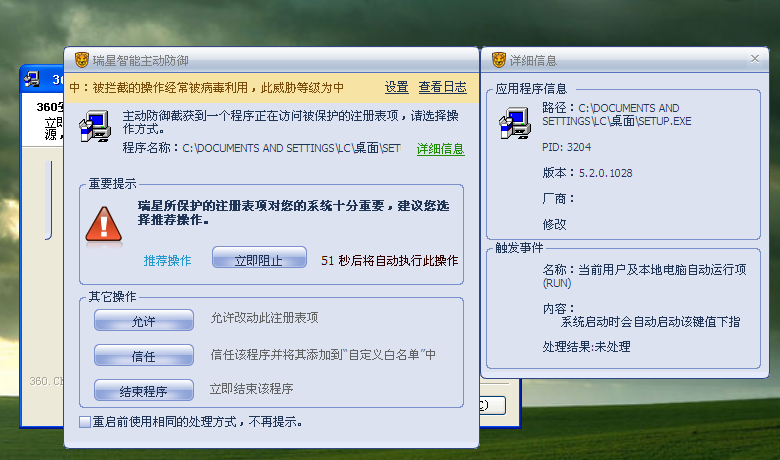780x460 pixels.
Task: Click the PID: 3204 text
Action: pyautogui.click(x=567, y=147)
